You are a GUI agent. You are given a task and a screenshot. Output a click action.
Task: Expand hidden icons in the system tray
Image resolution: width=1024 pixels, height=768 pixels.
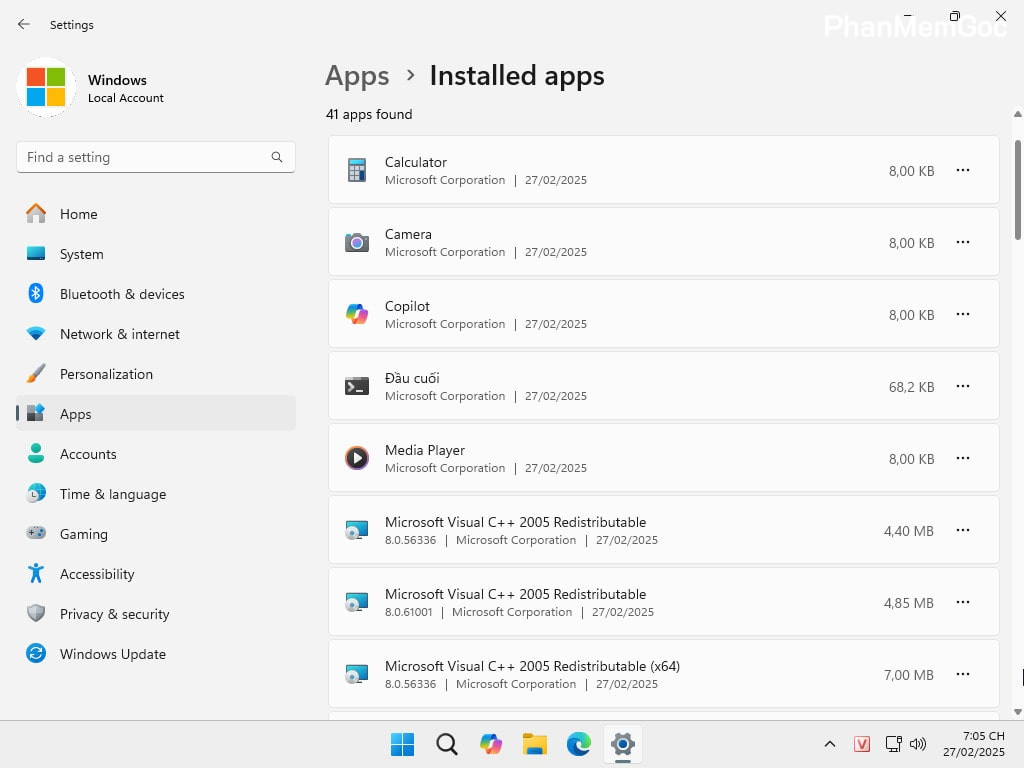click(830, 744)
